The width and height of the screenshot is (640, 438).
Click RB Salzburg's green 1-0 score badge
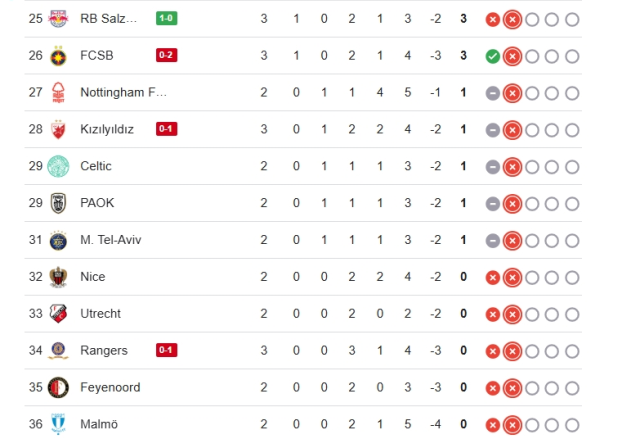click(x=167, y=19)
